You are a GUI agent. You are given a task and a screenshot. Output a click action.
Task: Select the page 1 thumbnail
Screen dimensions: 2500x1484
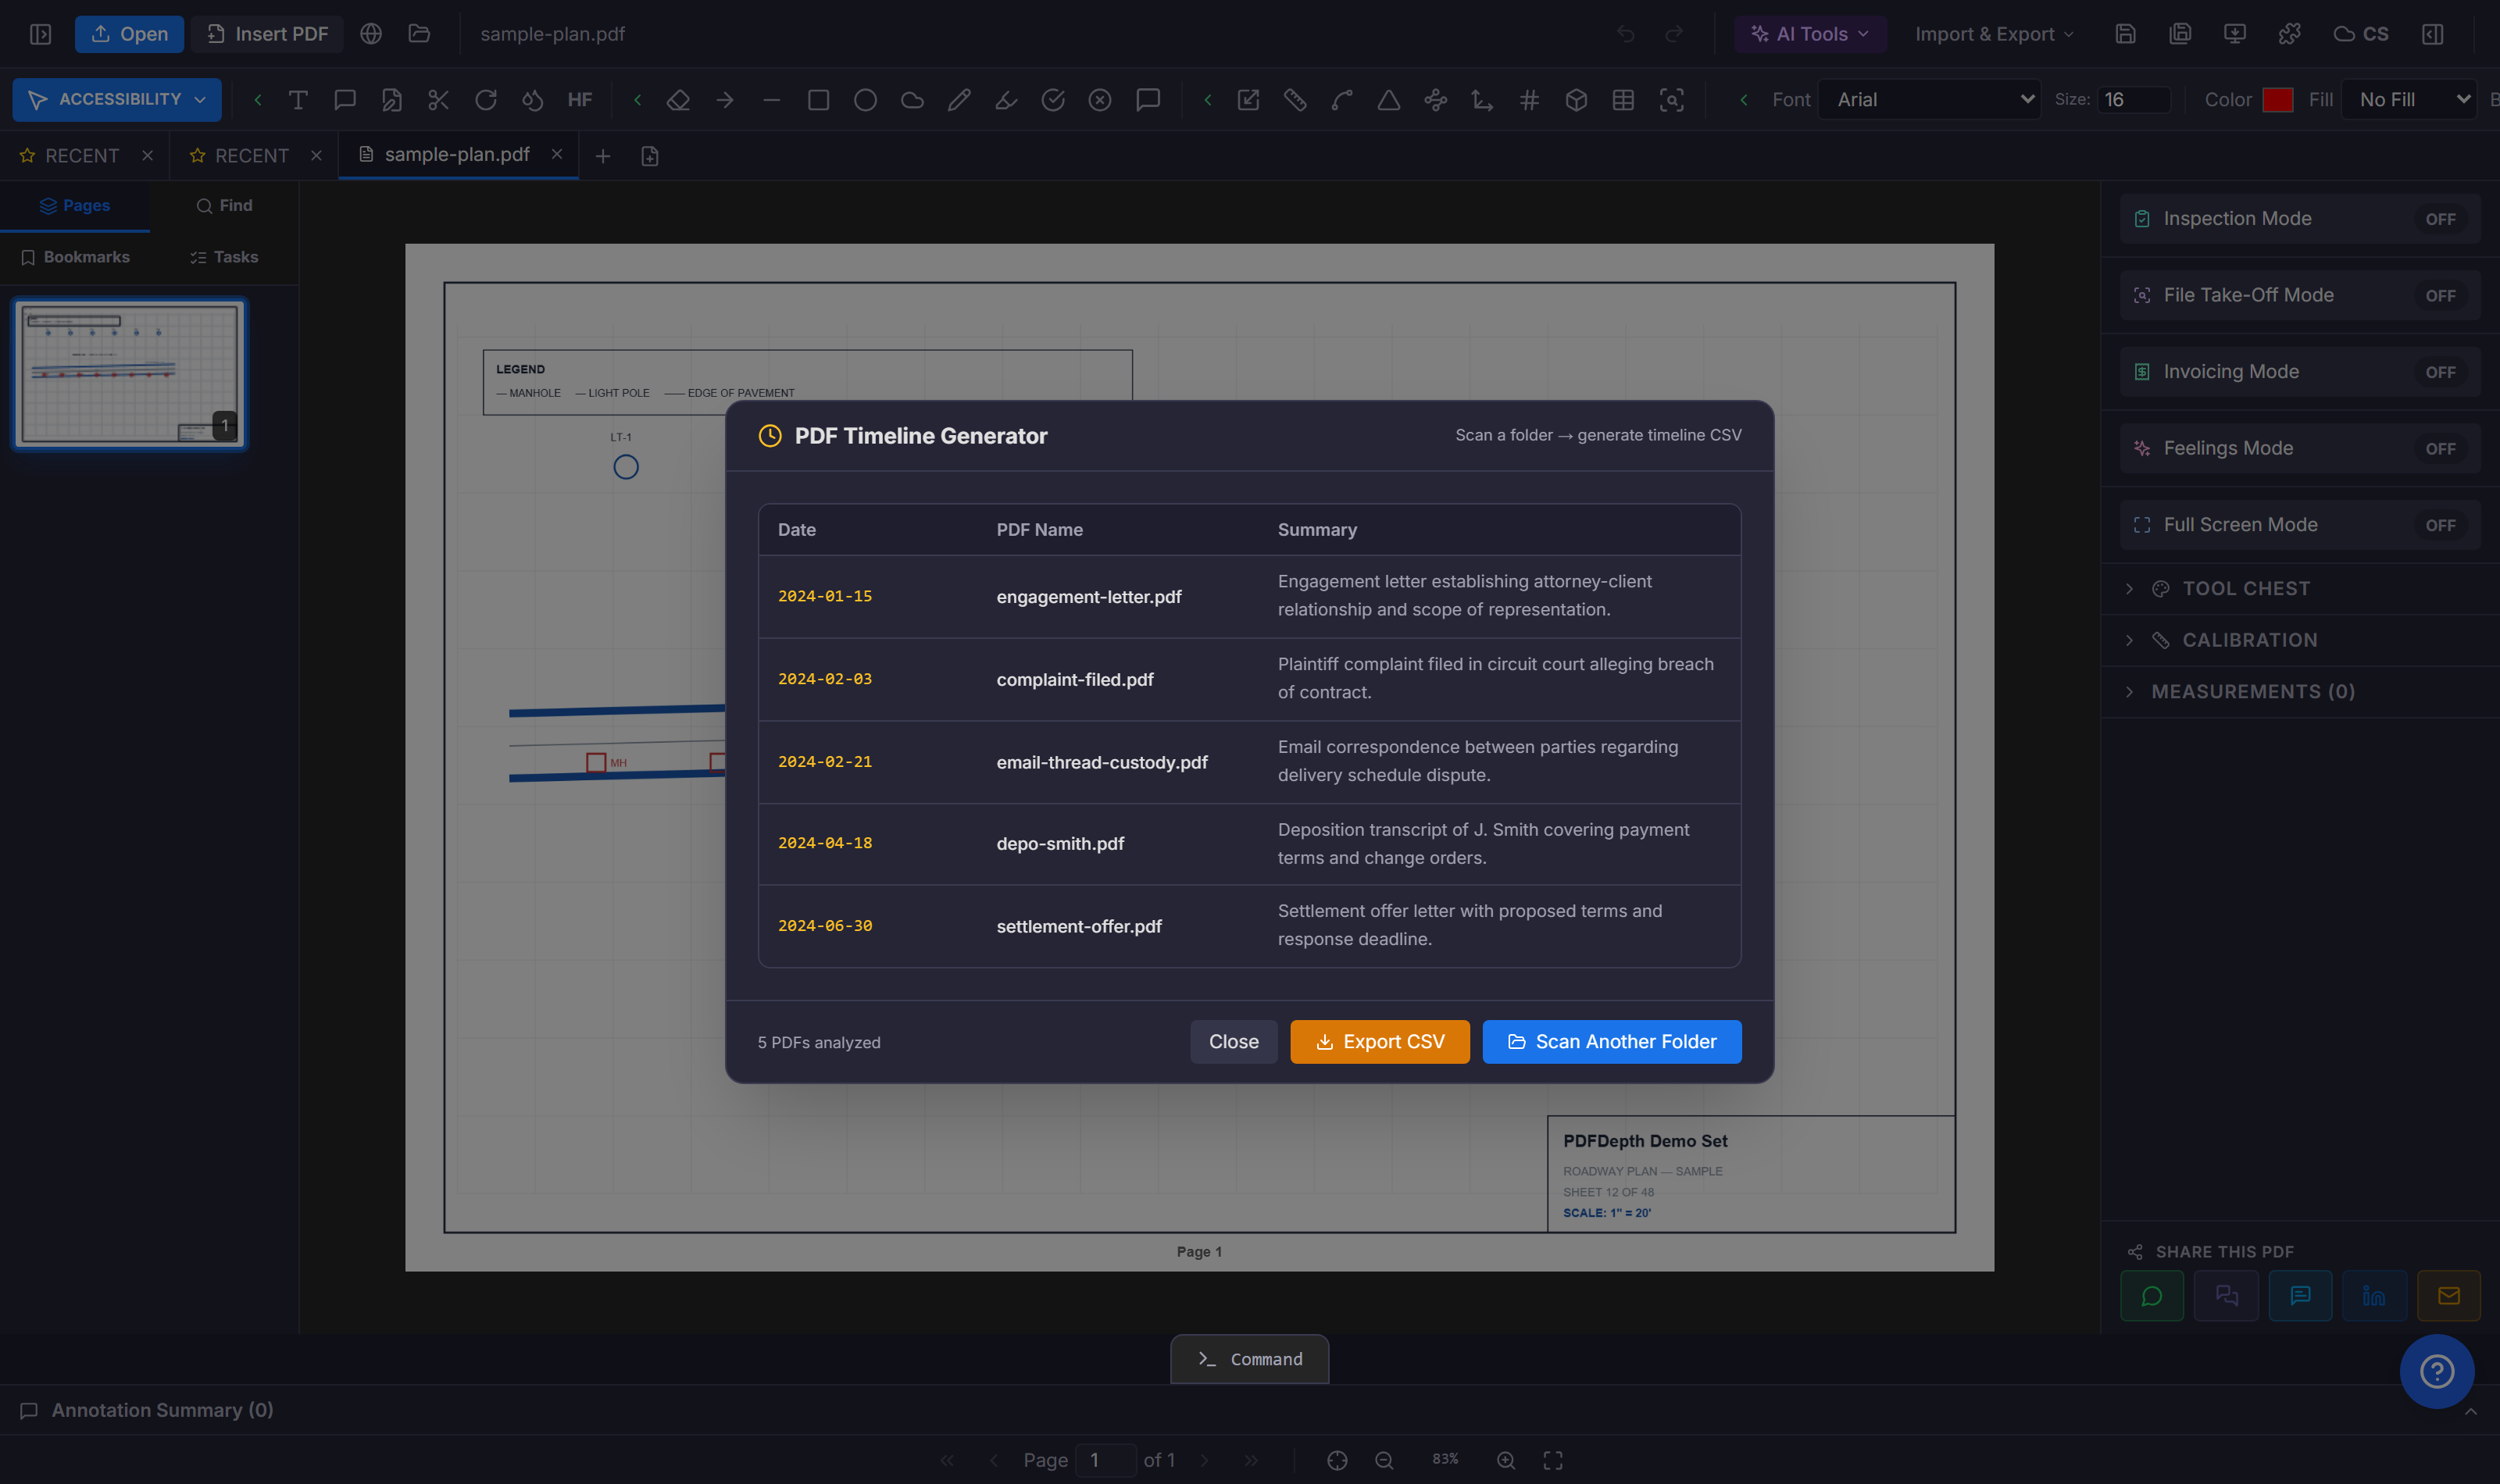pos(129,374)
